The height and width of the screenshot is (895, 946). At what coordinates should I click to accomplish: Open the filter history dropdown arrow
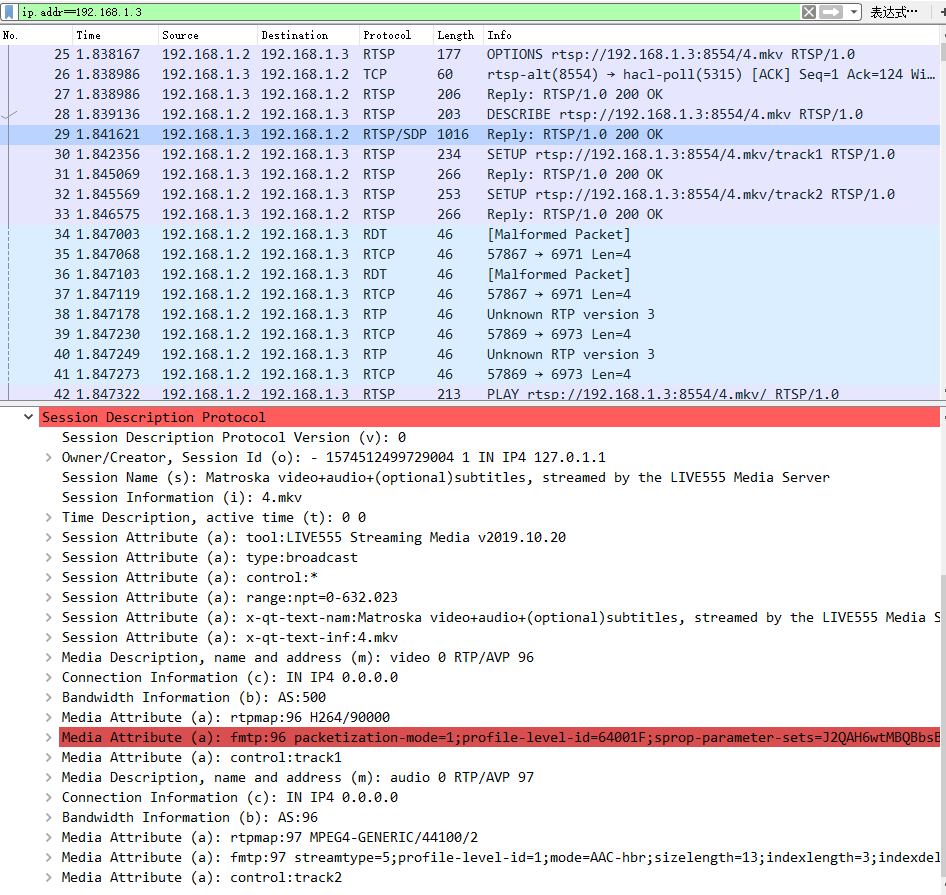pos(853,12)
